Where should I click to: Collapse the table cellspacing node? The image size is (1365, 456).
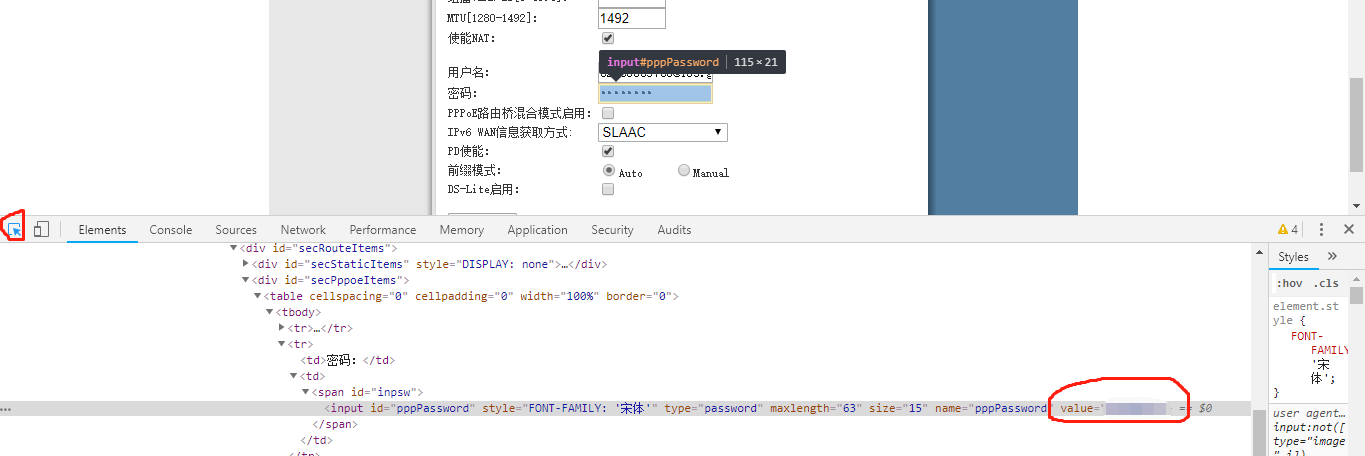pyautogui.click(x=258, y=296)
